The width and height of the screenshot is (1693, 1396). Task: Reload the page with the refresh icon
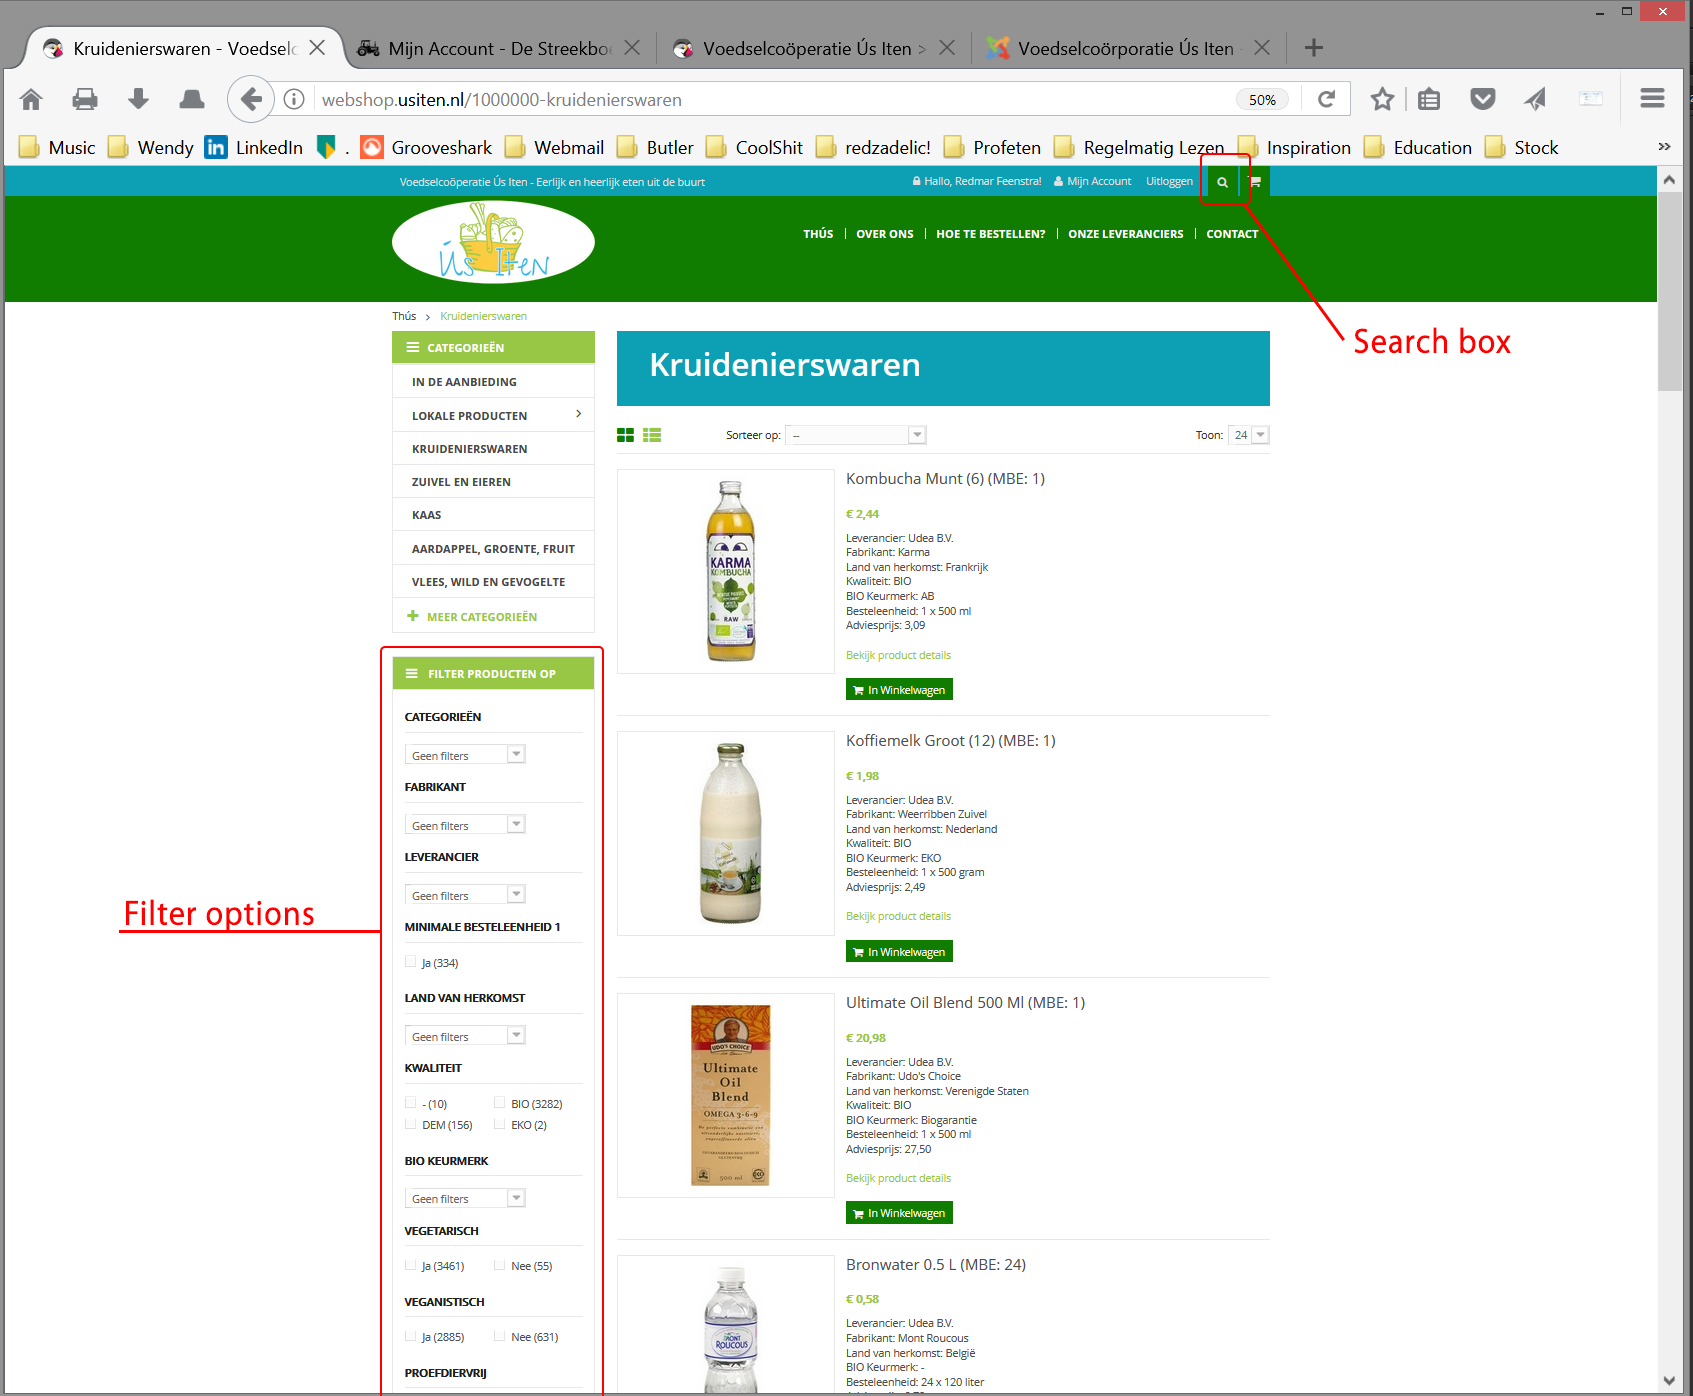click(x=1327, y=99)
